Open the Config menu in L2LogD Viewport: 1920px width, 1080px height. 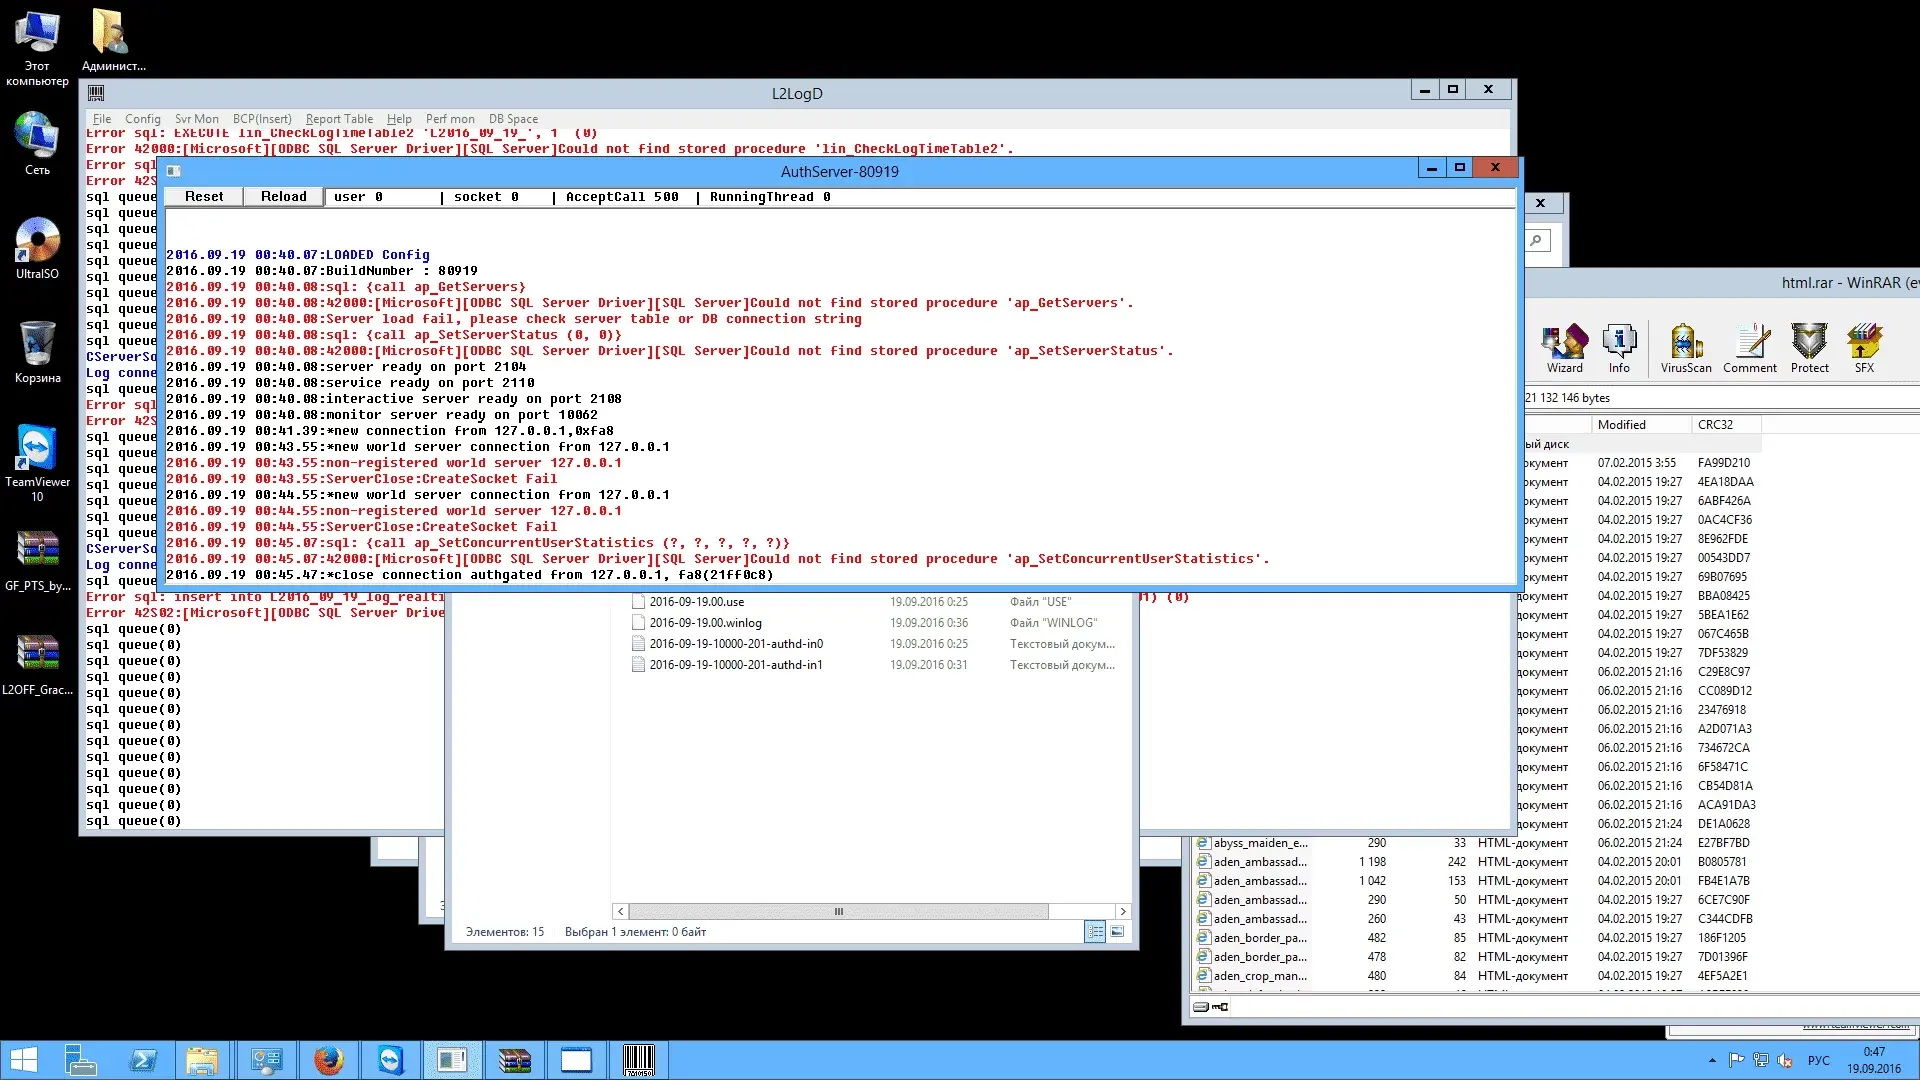pos(143,119)
